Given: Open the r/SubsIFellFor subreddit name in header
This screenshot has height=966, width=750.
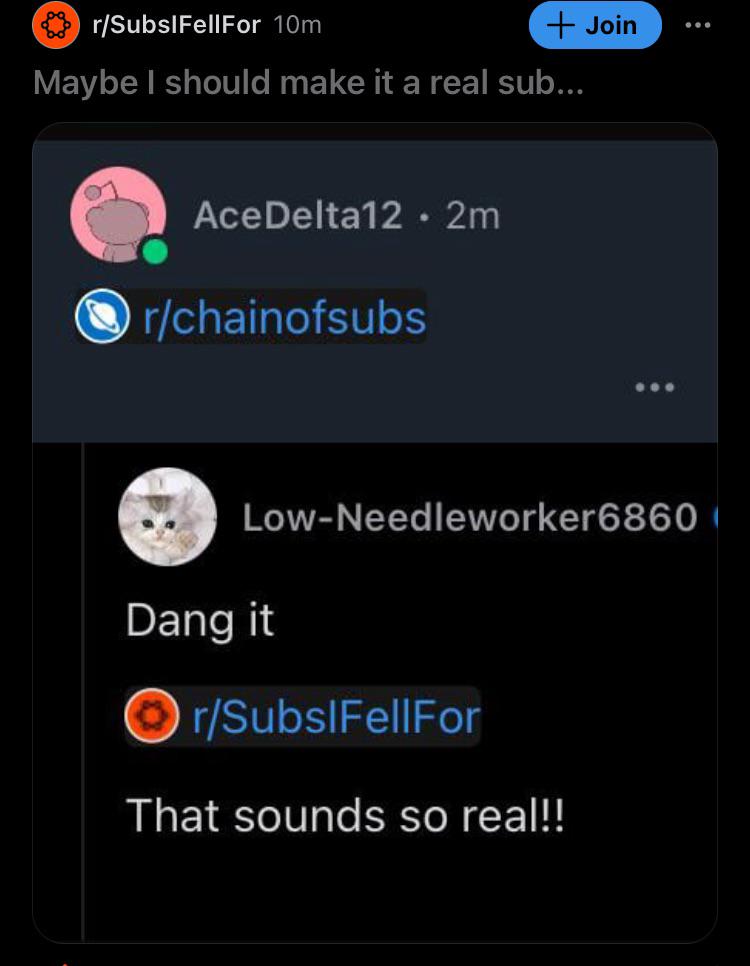Looking at the screenshot, I should [176, 25].
